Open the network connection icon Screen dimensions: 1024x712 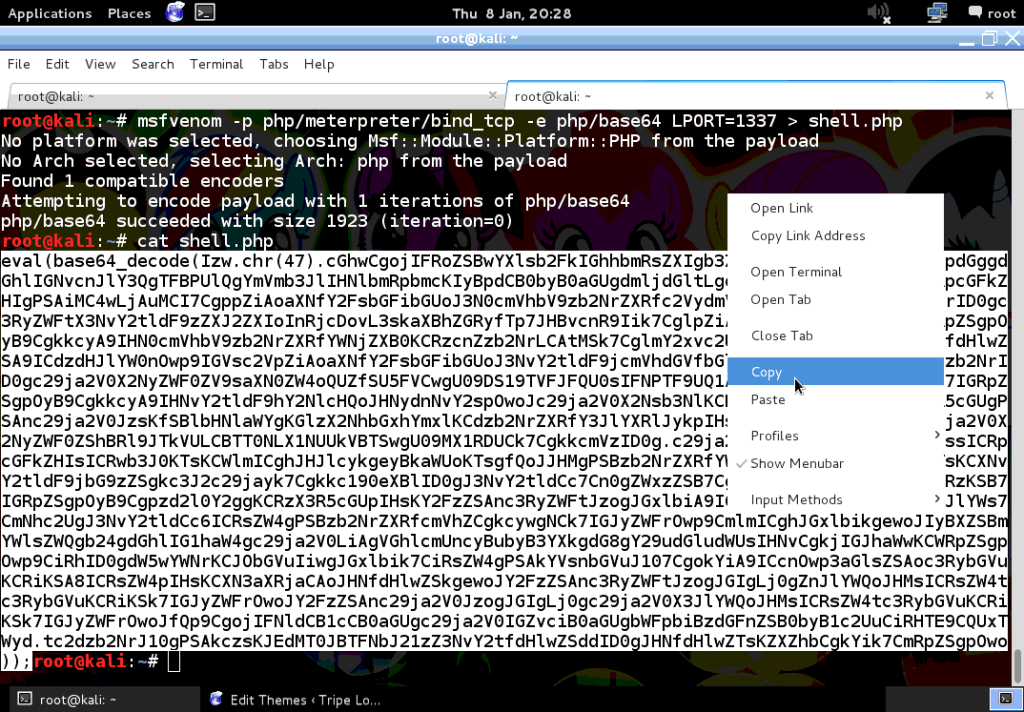[x=937, y=12]
